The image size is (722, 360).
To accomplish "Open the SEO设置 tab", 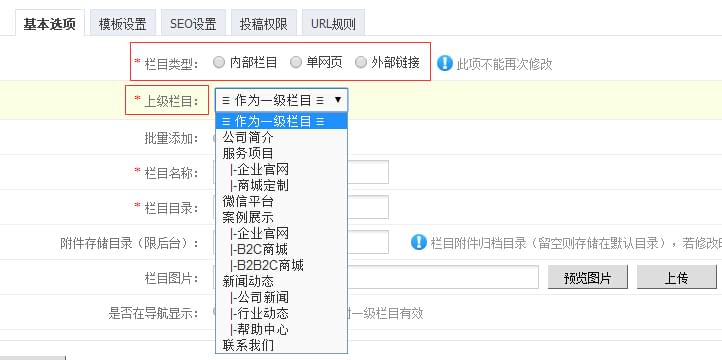I will (x=193, y=23).
